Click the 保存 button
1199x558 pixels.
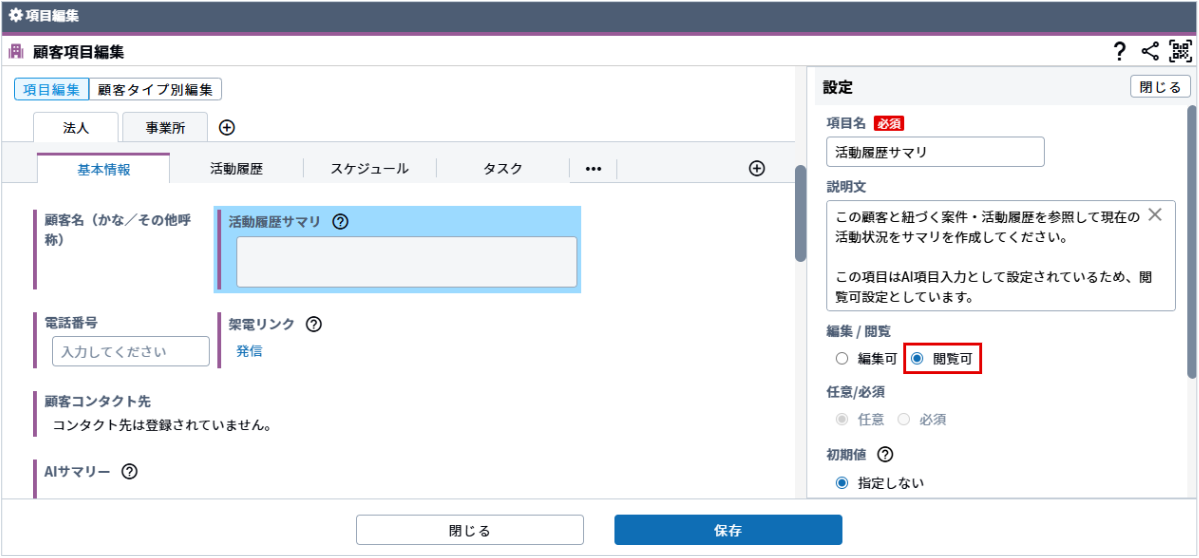tap(728, 530)
